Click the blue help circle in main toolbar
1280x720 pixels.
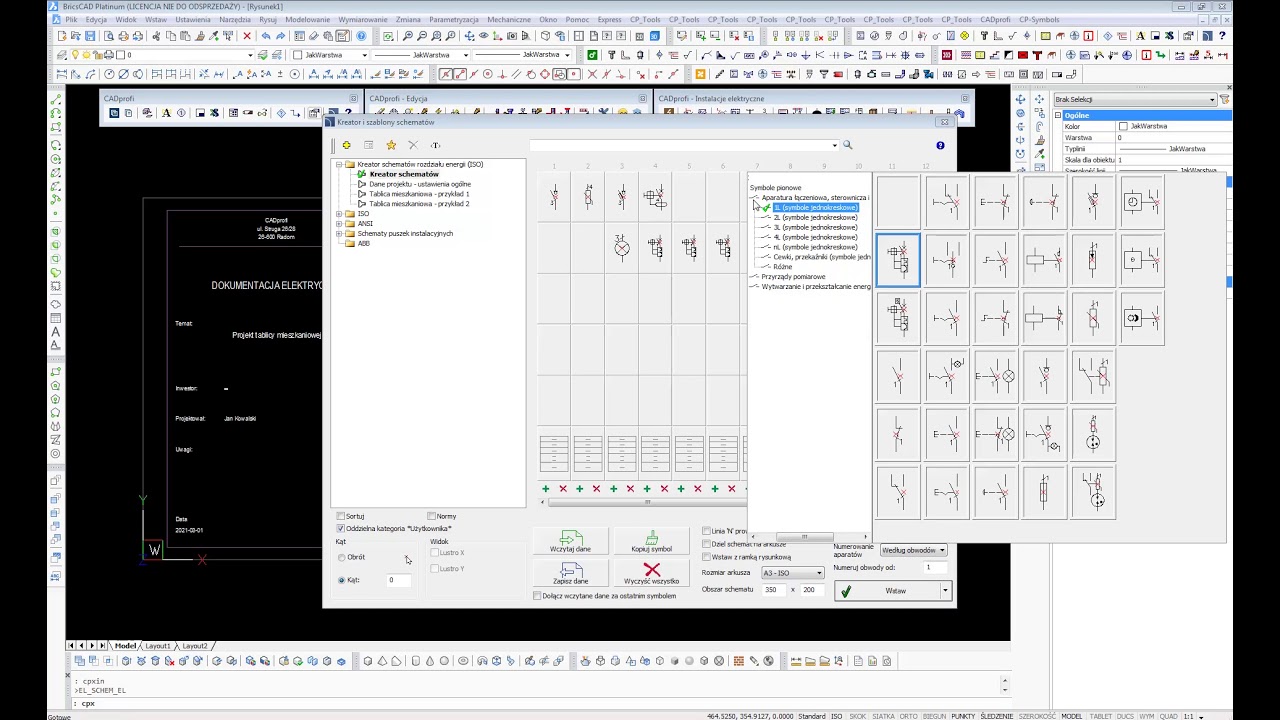[361, 36]
